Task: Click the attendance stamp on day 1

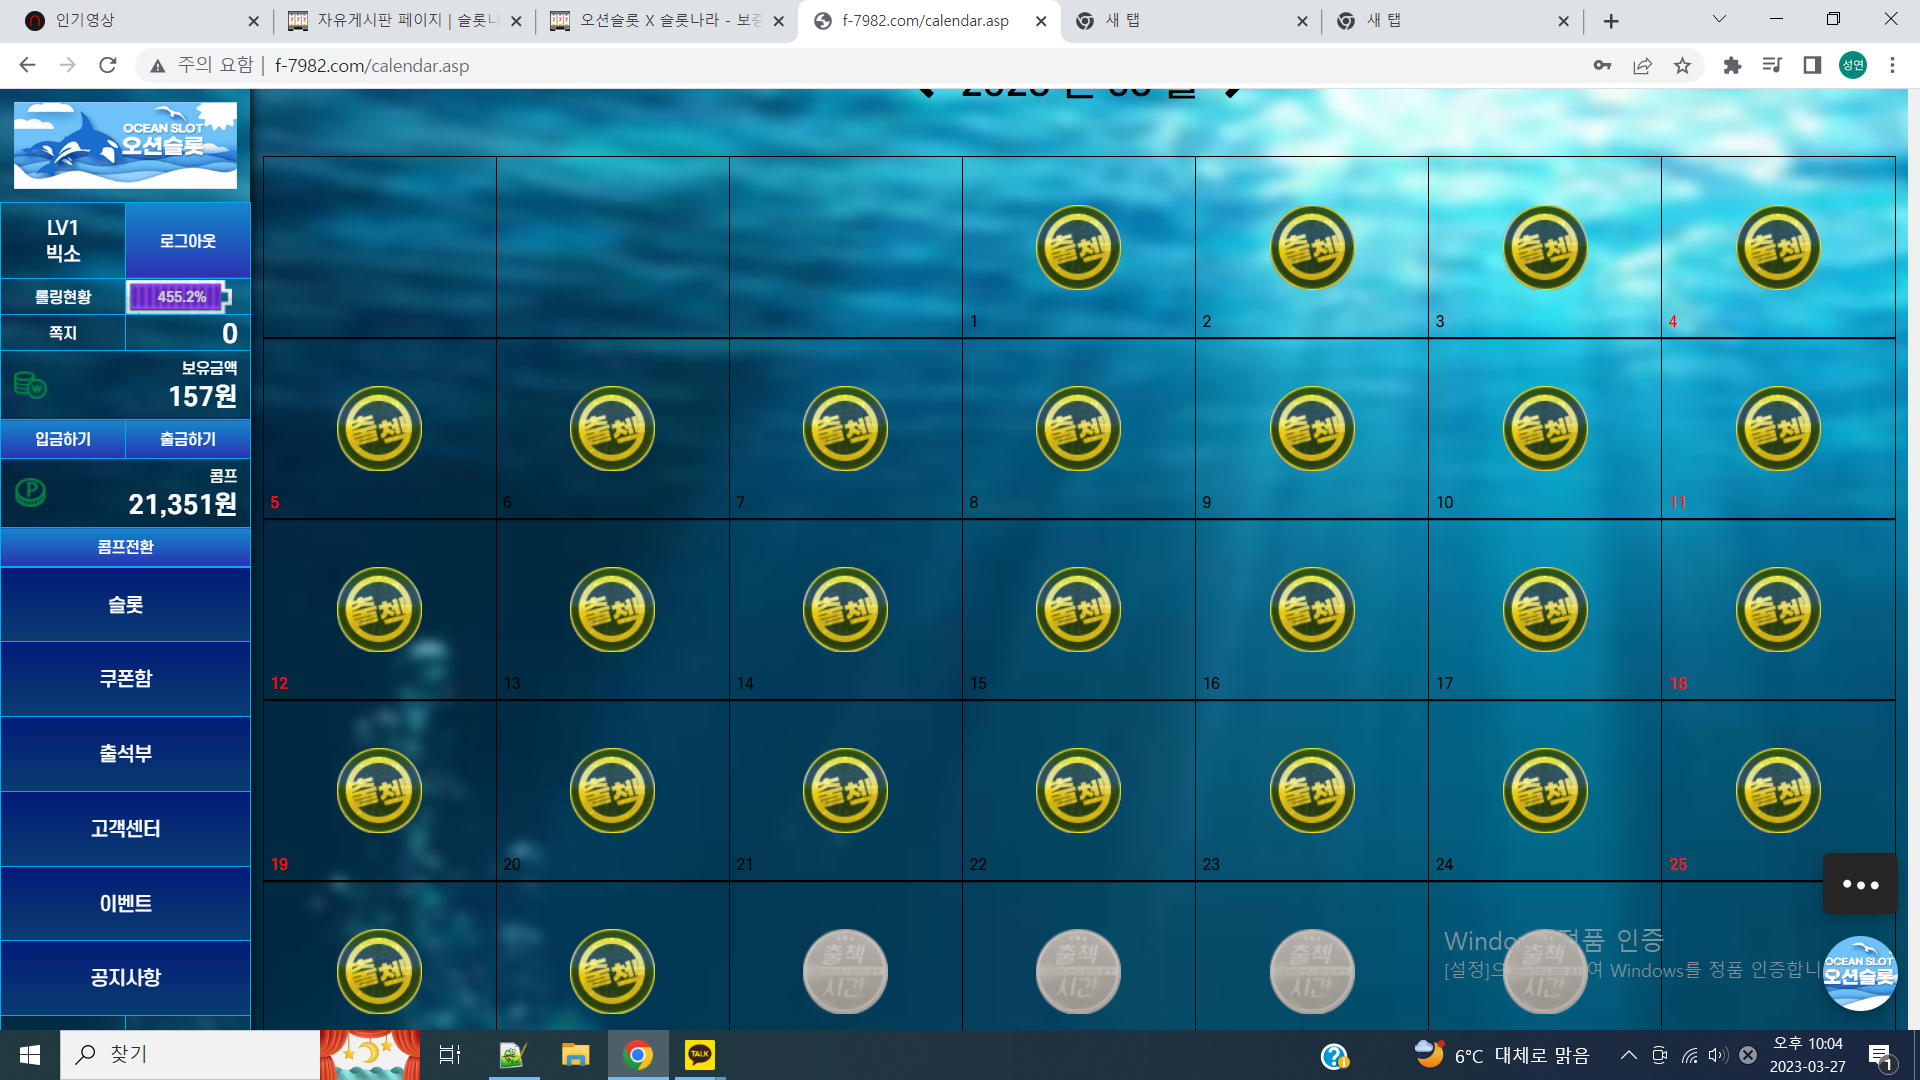Action: click(x=1078, y=247)
